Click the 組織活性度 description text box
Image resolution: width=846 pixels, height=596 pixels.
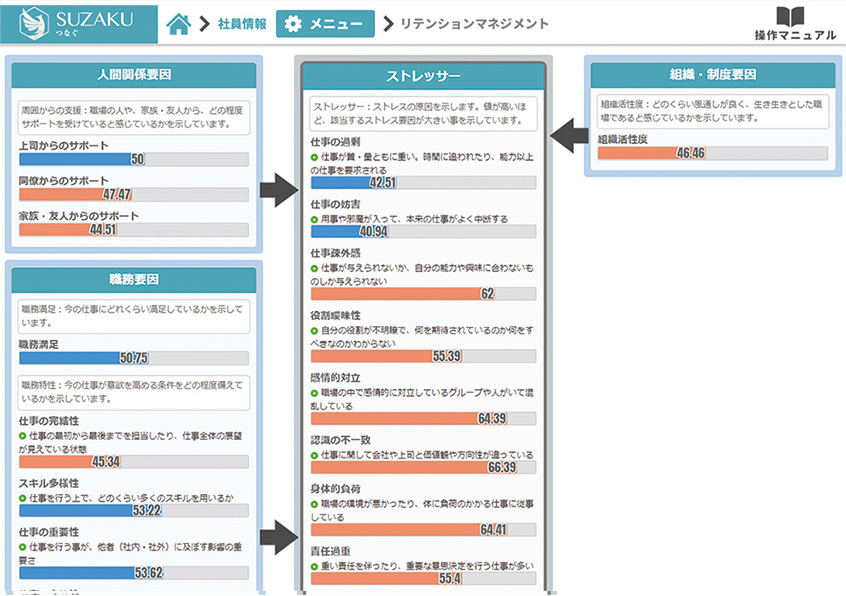click(712, 110)
